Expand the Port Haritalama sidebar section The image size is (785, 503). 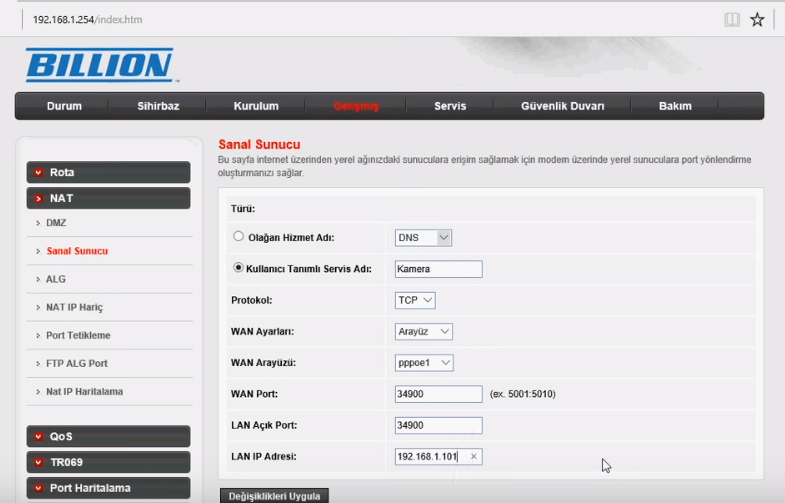point(109,488)
